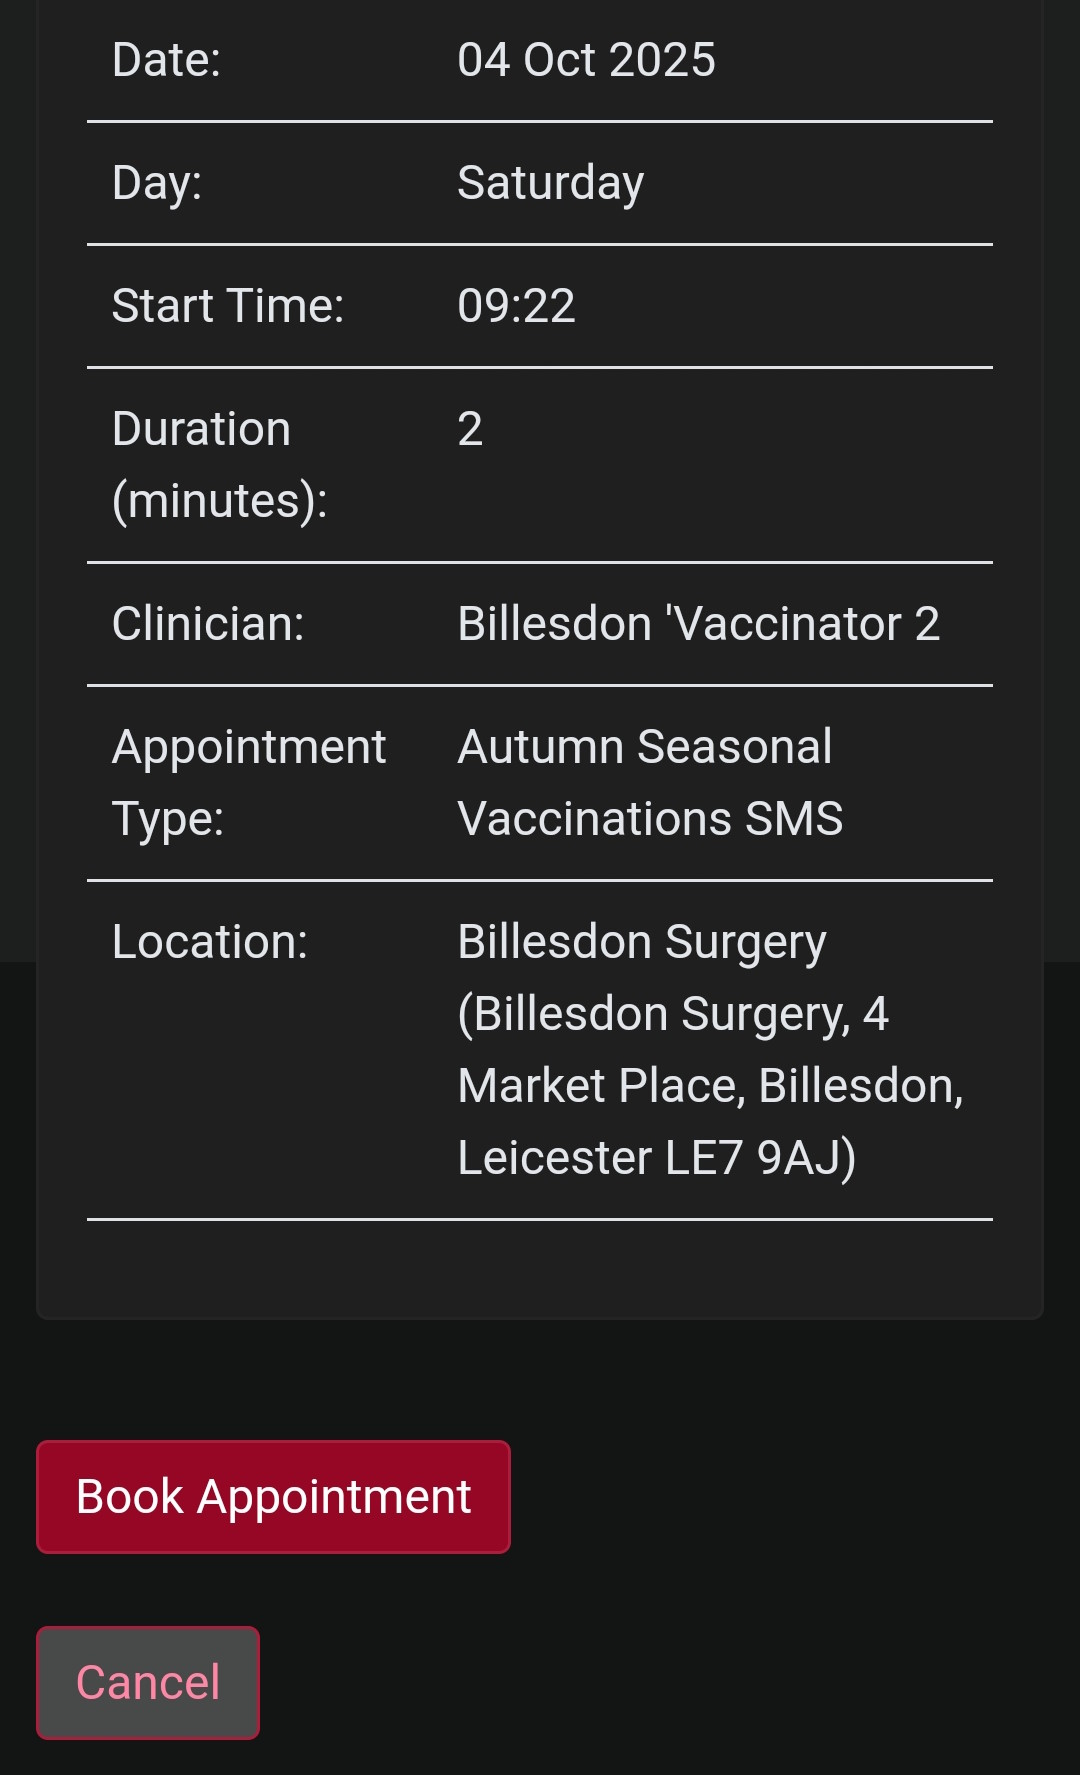Viewport: 1080px width, 1775px height.
Task: Click the 09:22 start time value
Action: pos(516,306)
